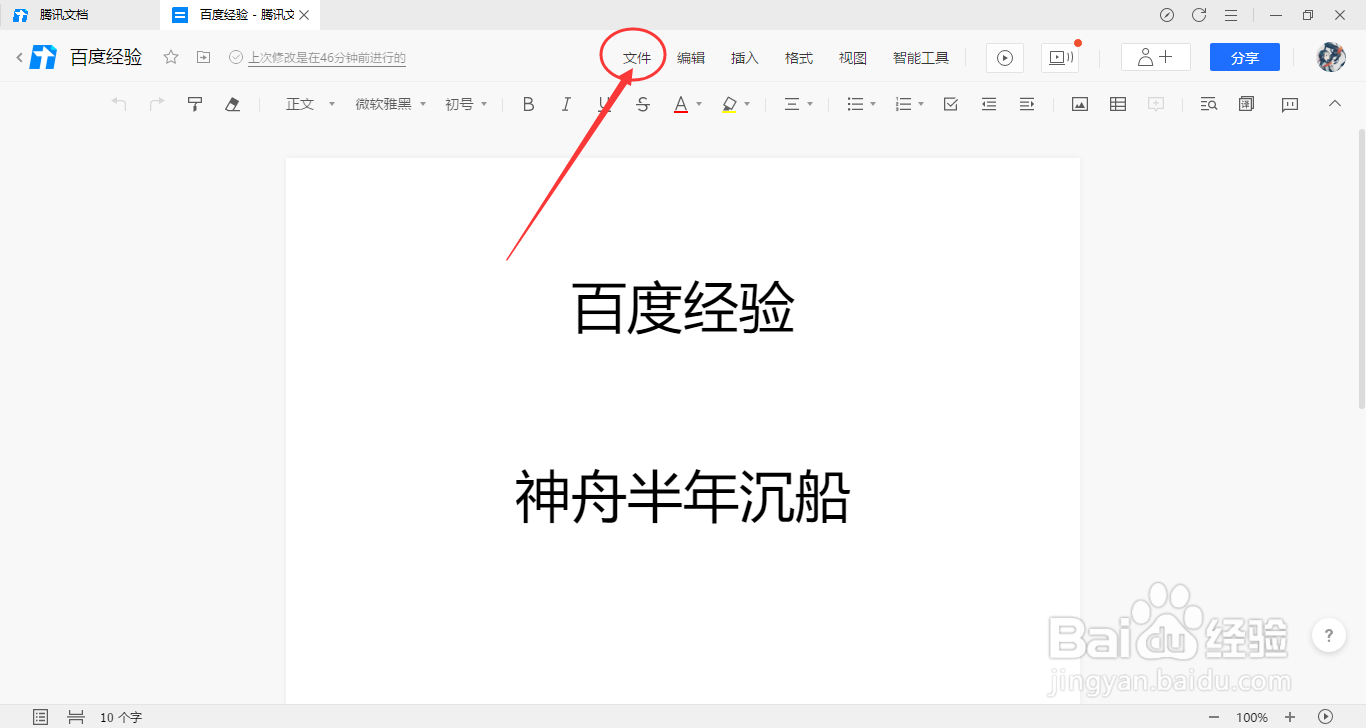Click the 10 个字 word count

click(121, 717)
